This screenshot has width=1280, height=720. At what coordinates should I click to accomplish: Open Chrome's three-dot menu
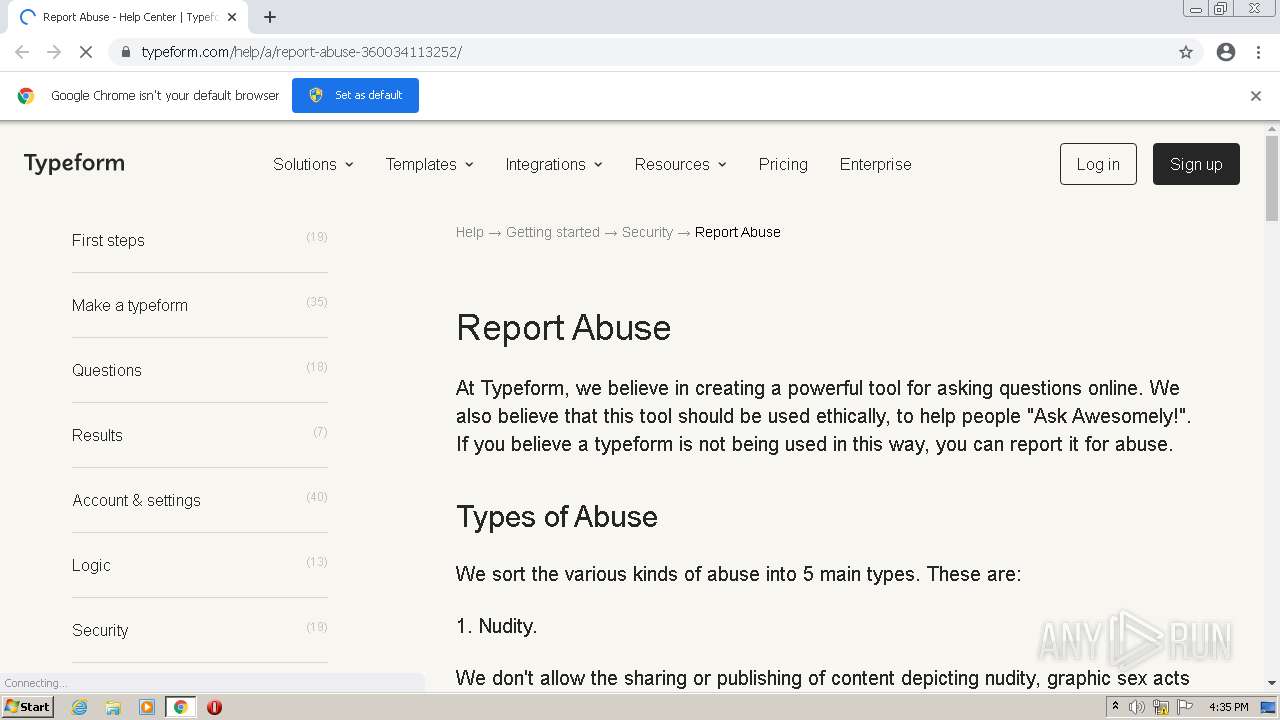(1258, 52)
